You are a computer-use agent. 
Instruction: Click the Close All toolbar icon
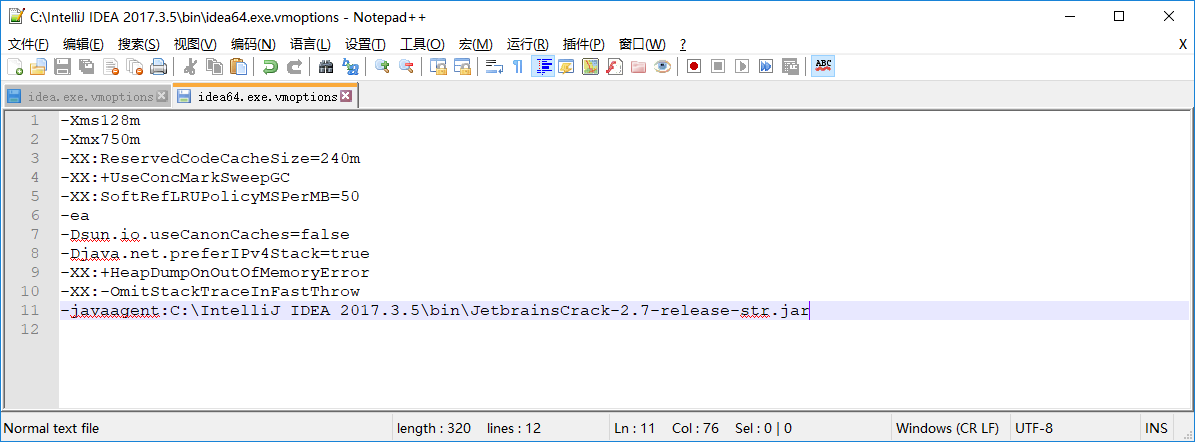click(134, 66)
